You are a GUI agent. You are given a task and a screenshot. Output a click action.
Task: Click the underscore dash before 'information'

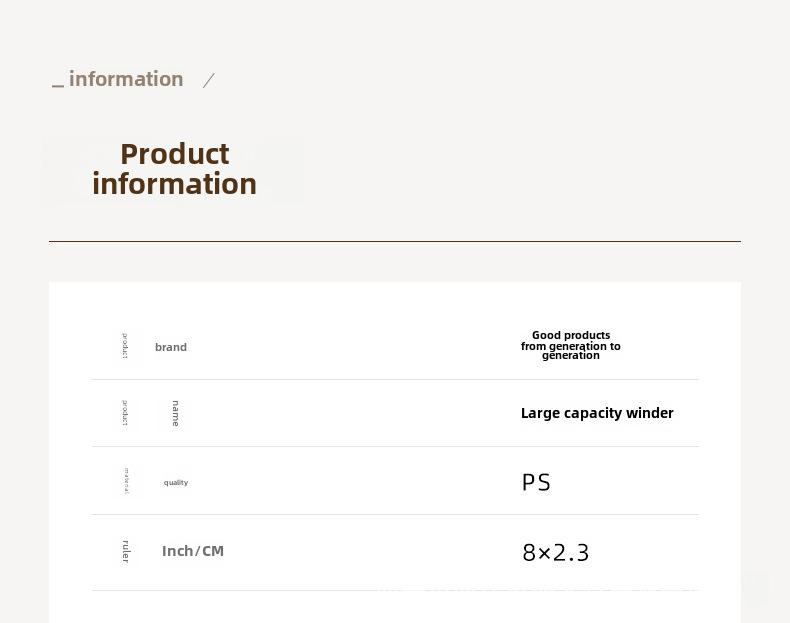click(58, 87)
